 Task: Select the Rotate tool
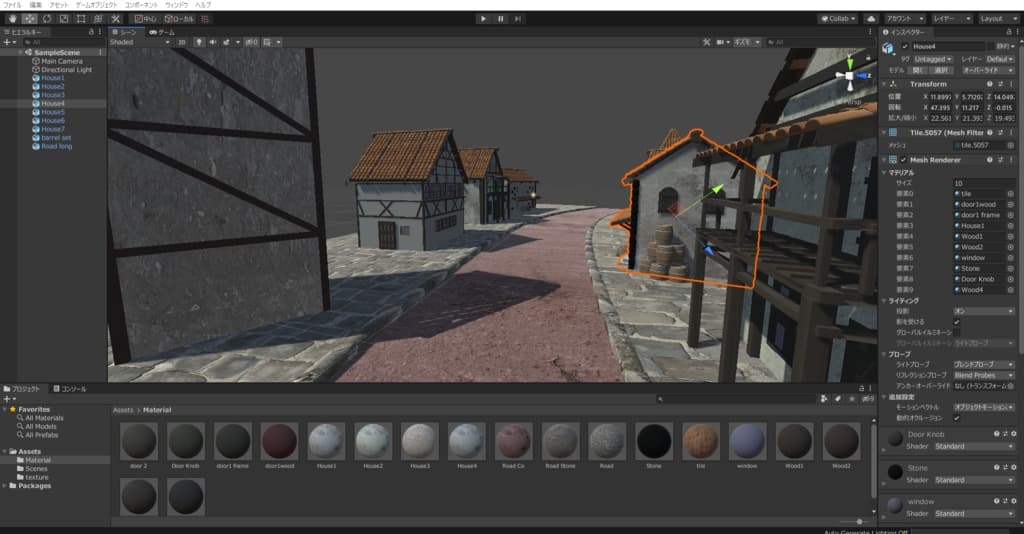46,19
